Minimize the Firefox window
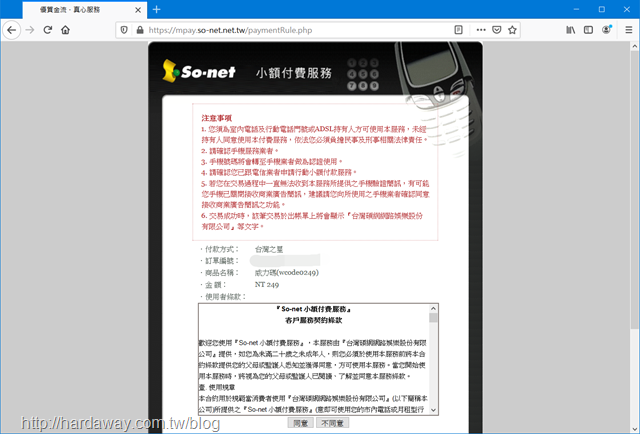This screenshot has height=434, width=640. tap(576, 9)
